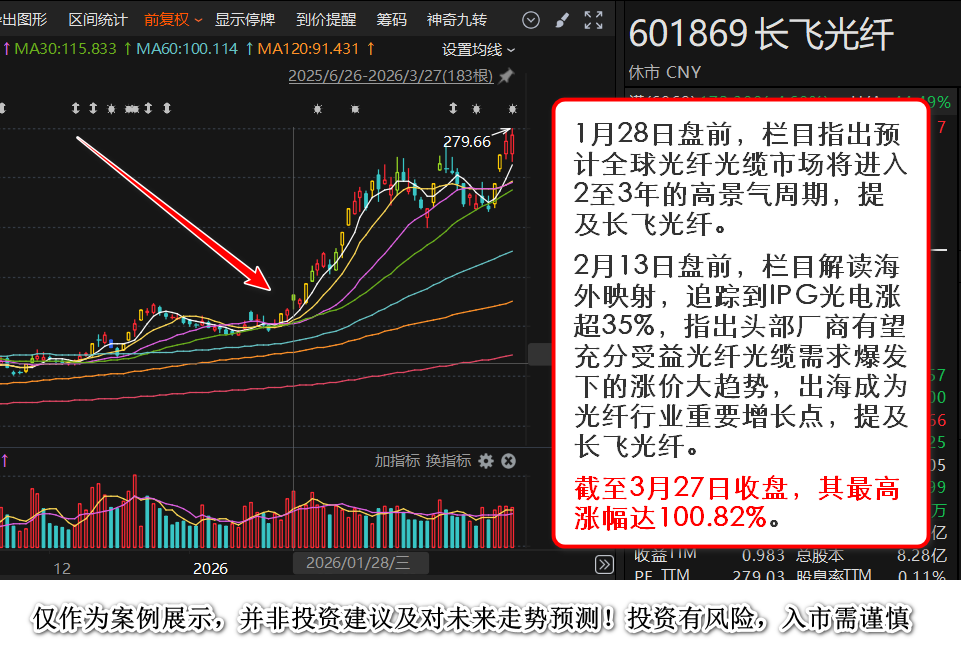This screenshot has width=961, height=658.
Task: Toggle the 筹码 chip distribution view
Action: pos(391,20)
